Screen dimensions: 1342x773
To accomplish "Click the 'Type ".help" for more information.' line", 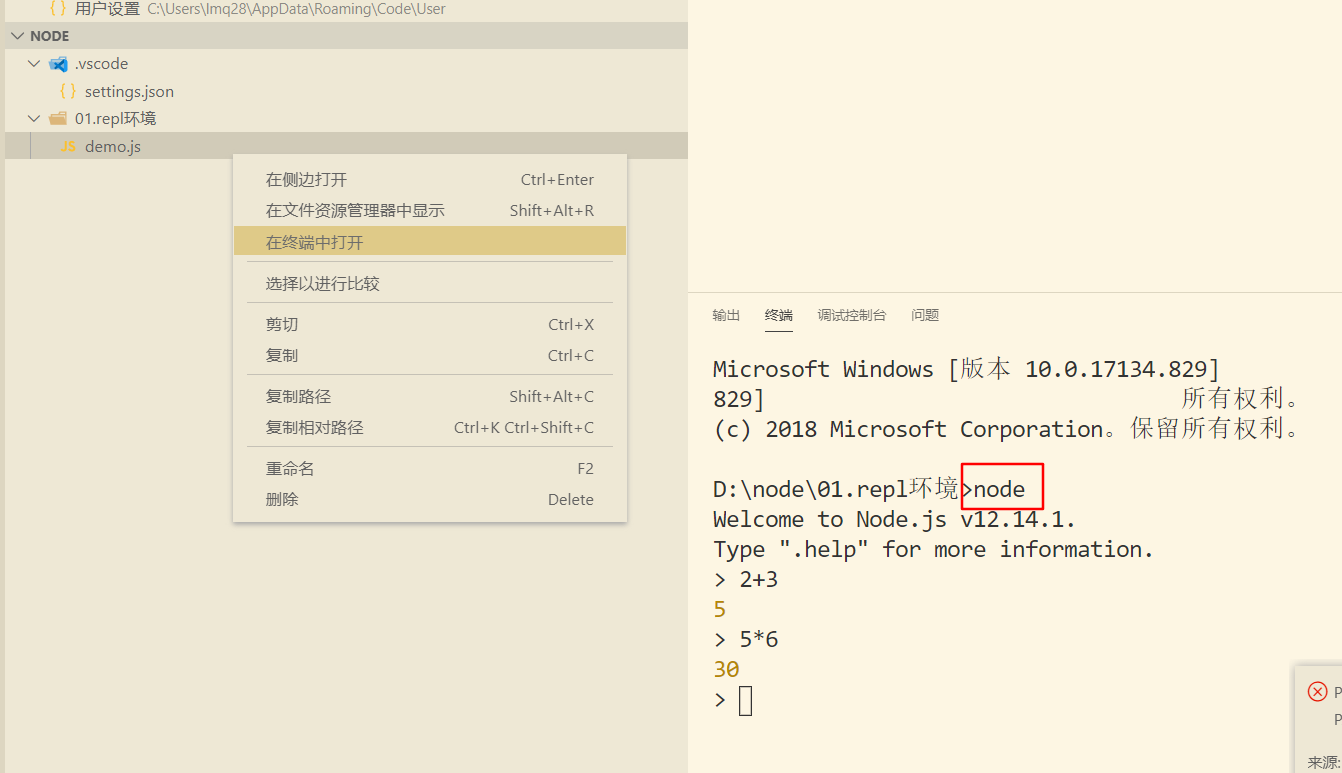I will click(x=933, y=550).
